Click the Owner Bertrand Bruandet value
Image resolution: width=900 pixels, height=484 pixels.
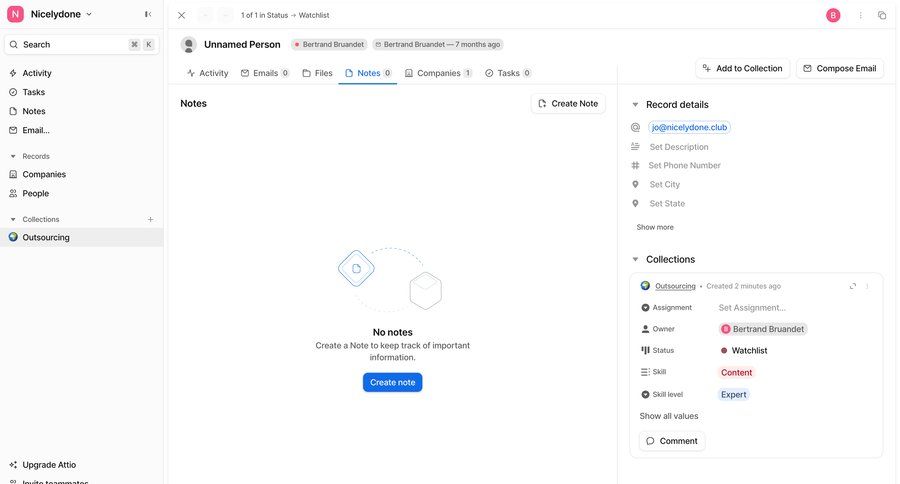point(763,329)
